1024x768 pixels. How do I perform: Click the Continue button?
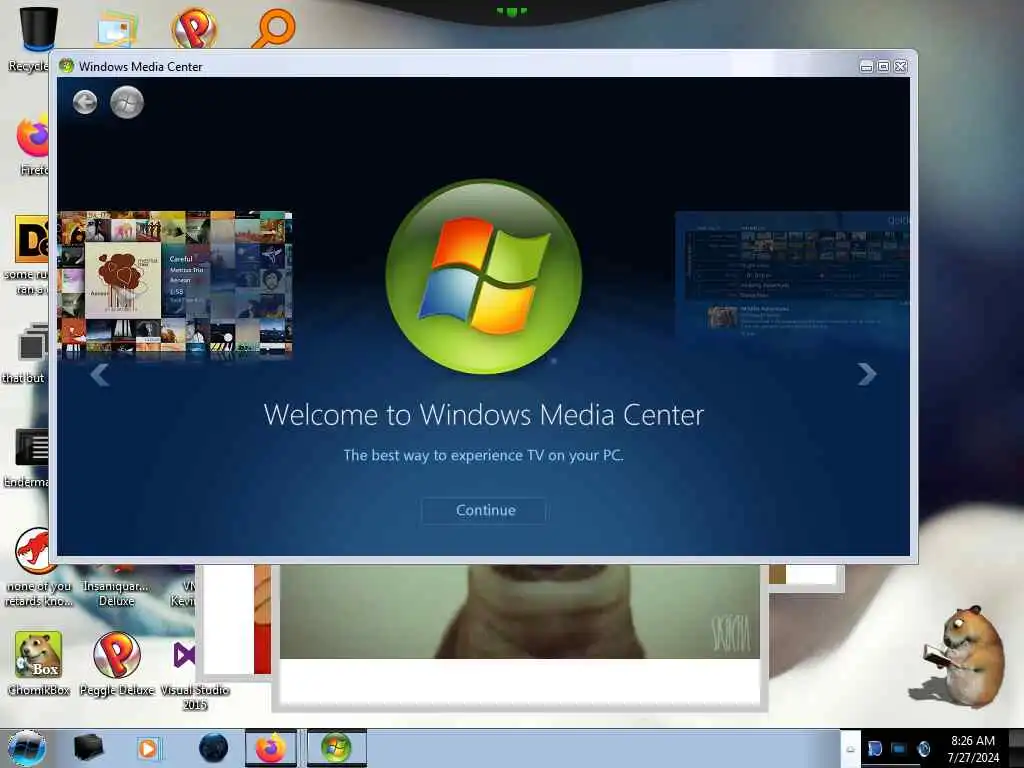tap(484, 510)
